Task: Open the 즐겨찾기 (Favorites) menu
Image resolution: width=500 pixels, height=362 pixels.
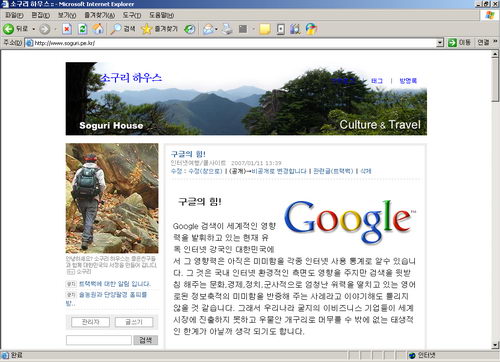Action: tap(99, 15)
